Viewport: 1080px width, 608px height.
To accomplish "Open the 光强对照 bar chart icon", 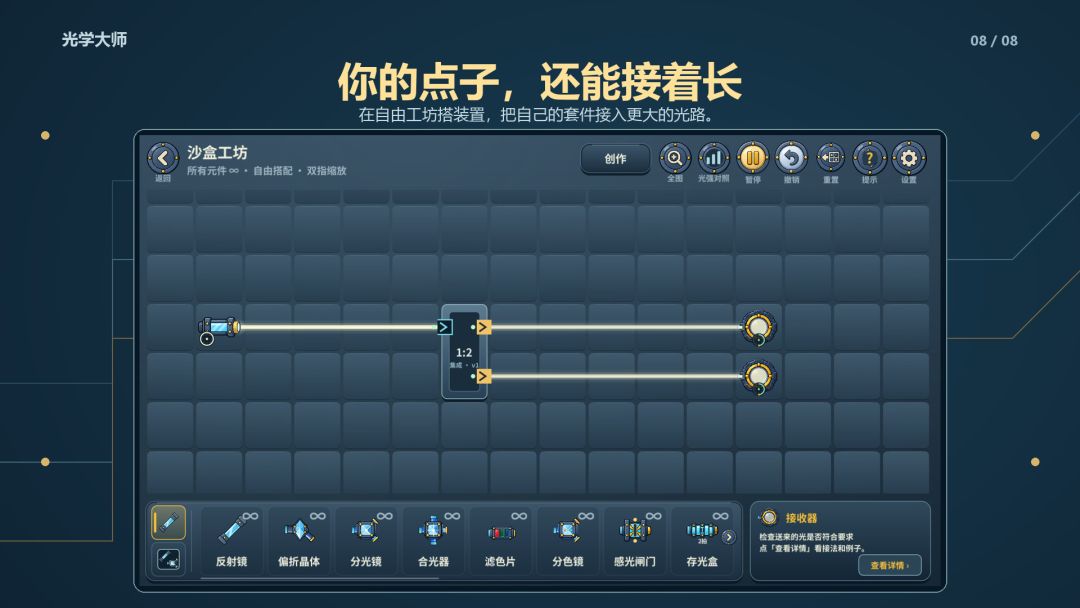I will (x=714, y=158).
